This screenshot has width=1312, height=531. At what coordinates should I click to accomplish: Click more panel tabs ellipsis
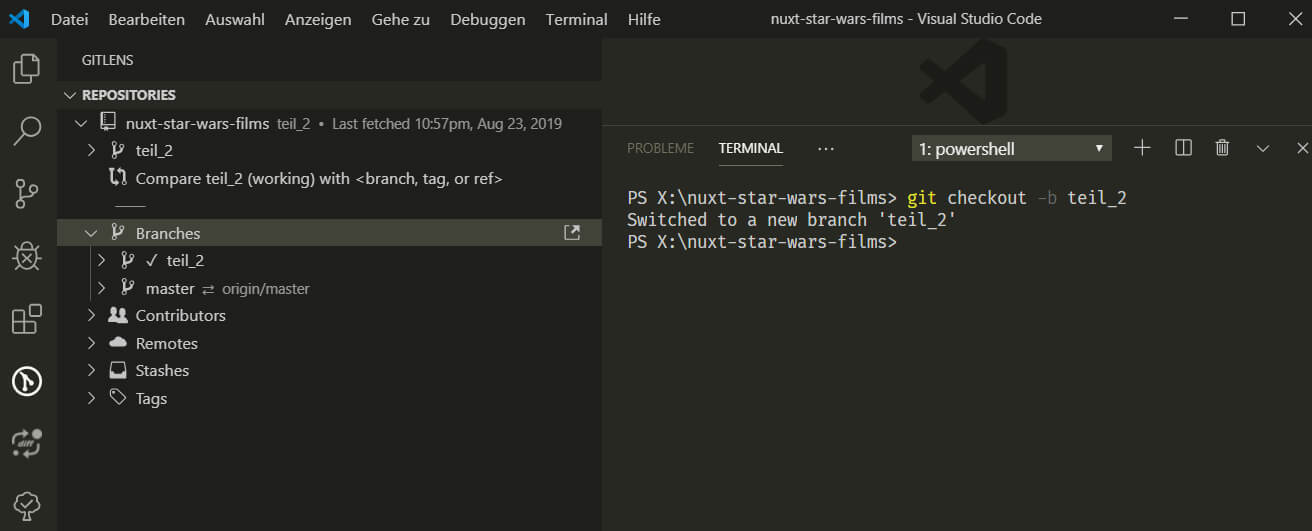[826, 148]
